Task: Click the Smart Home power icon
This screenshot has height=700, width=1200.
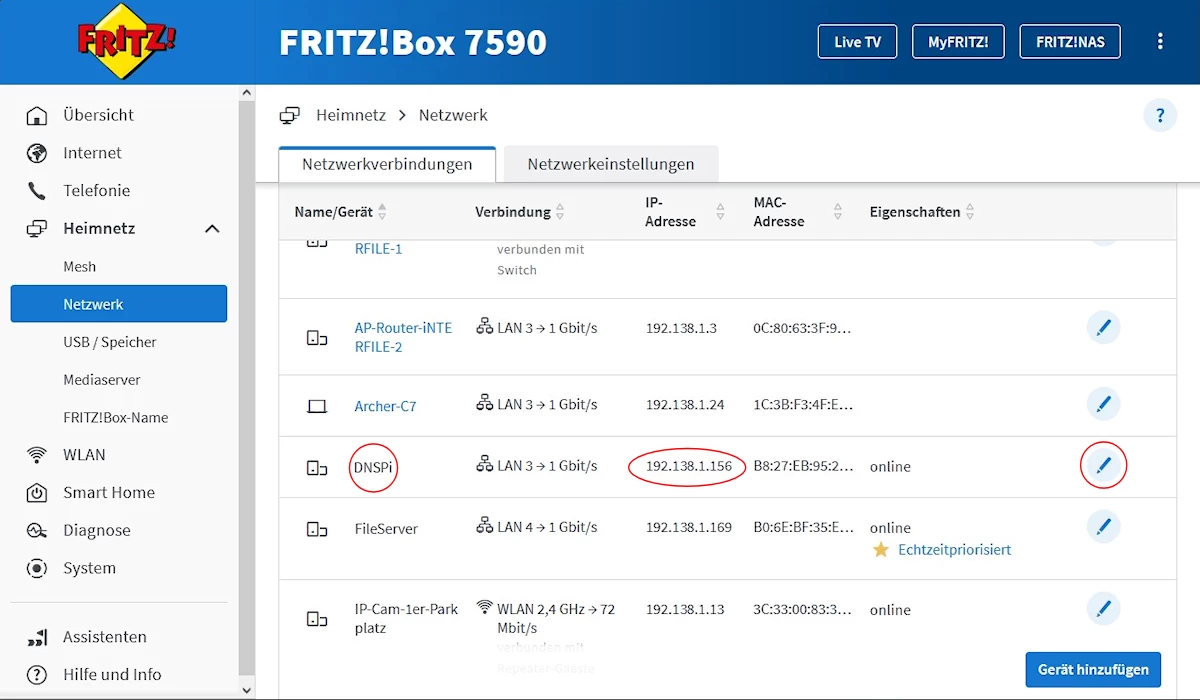Action: tap(37, 493)
